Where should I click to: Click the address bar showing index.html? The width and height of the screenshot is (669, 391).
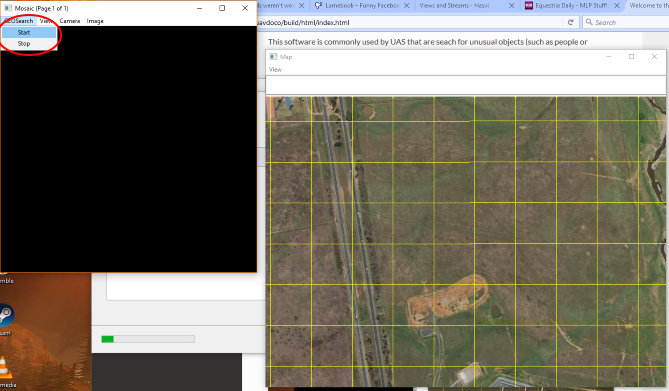coord(410,22)
